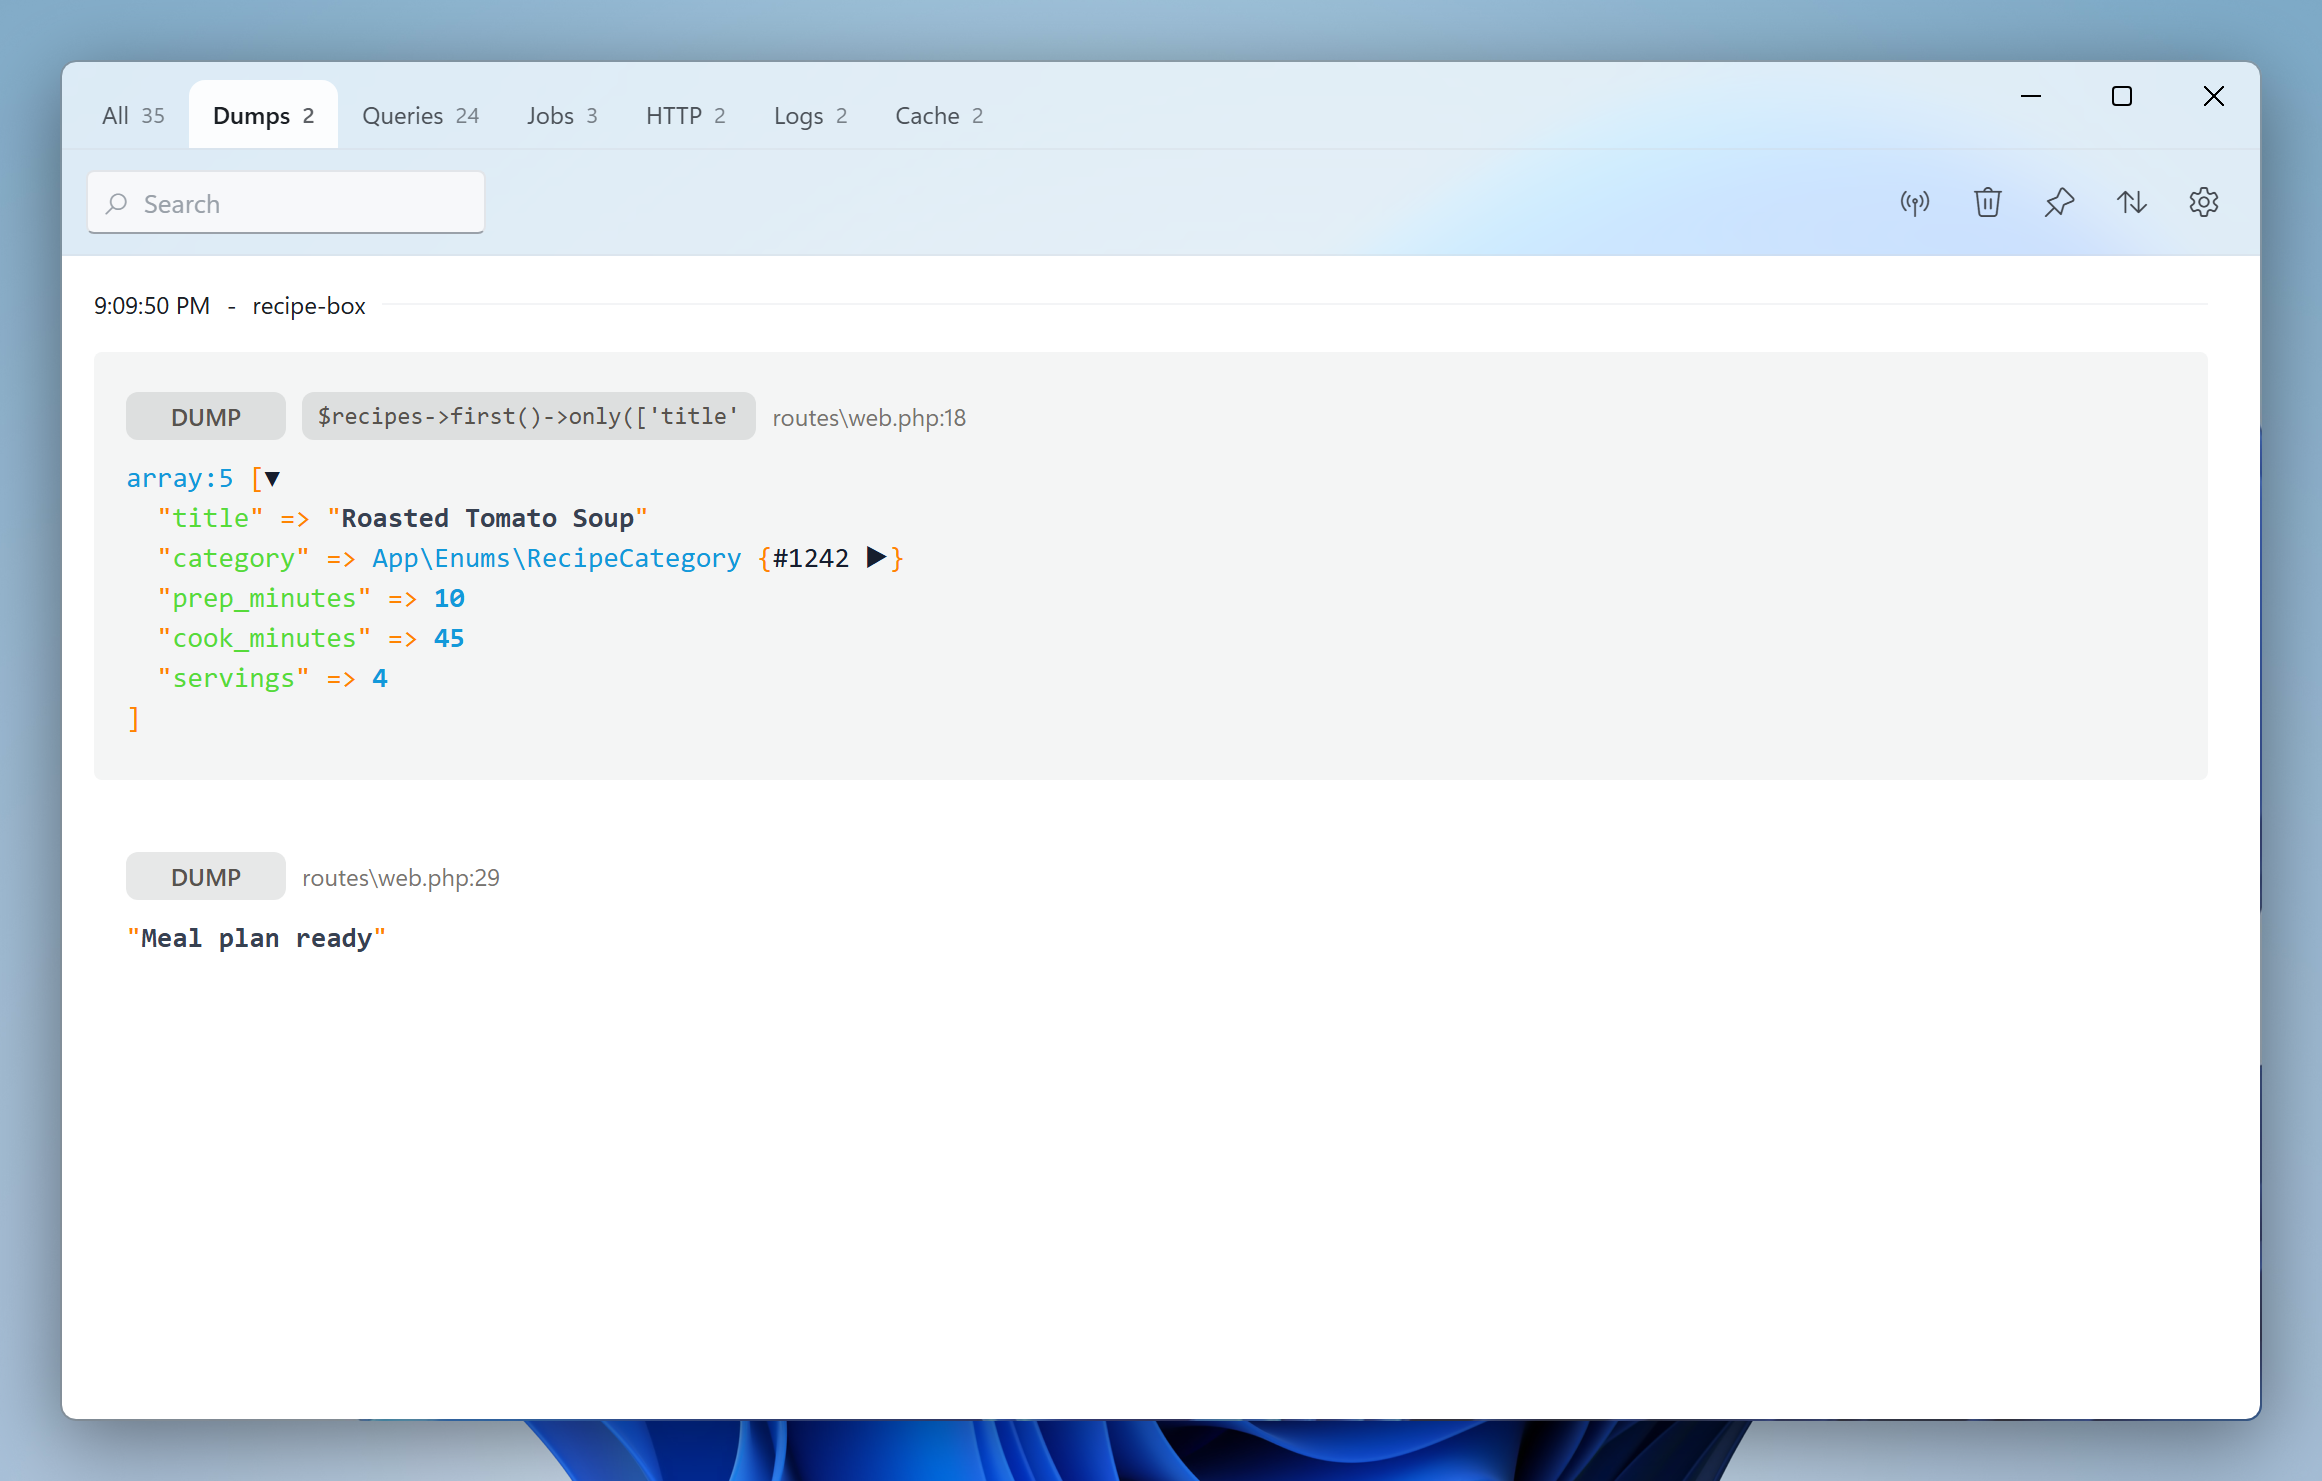The width and height of the screenshot is (2322, 1481).
Task: Click the App\Enums\RecipeCategory class name
Action: 556,558
